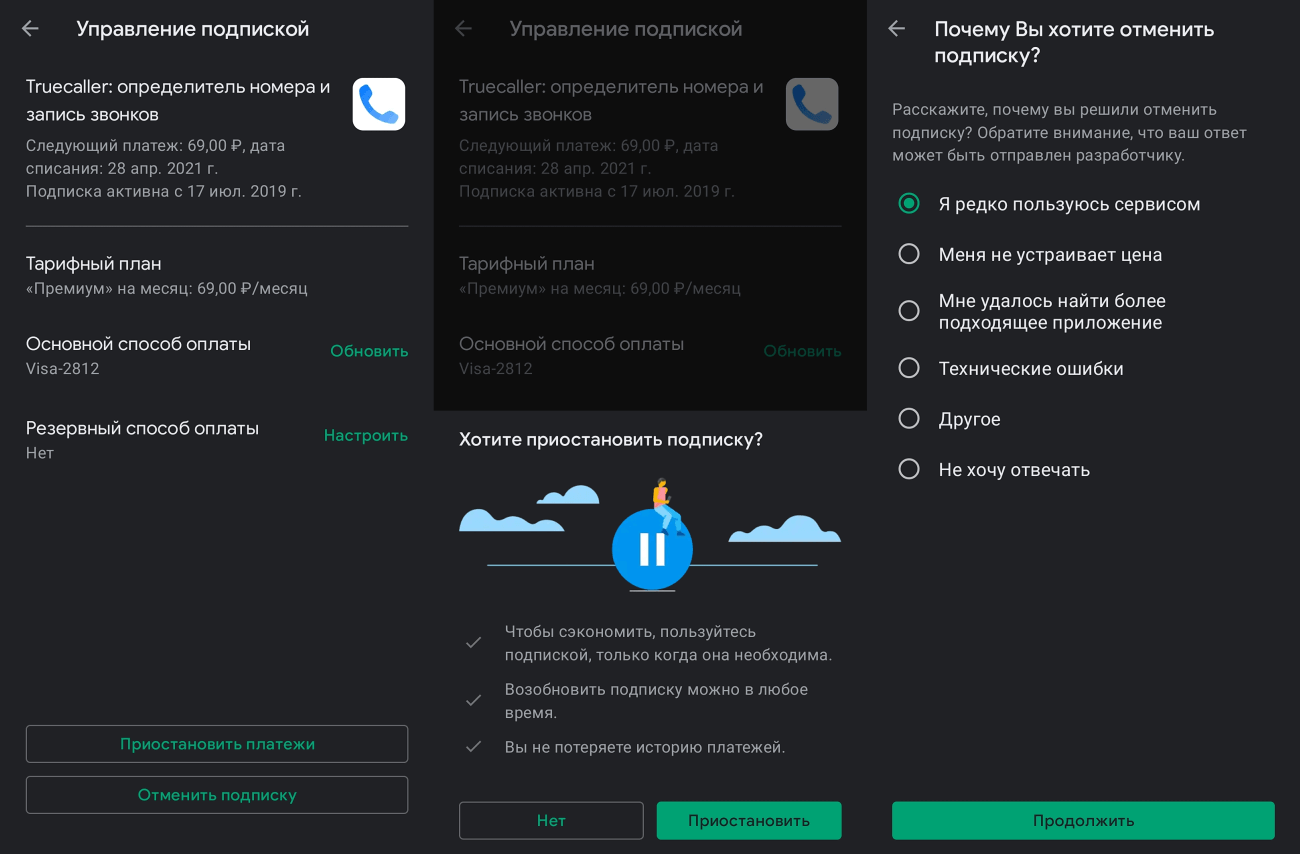Image resolution: width=1300 pixels, height=854 pixels.
Task: Tap back arrow on cancellation reason screen
Action: point(897,29)
